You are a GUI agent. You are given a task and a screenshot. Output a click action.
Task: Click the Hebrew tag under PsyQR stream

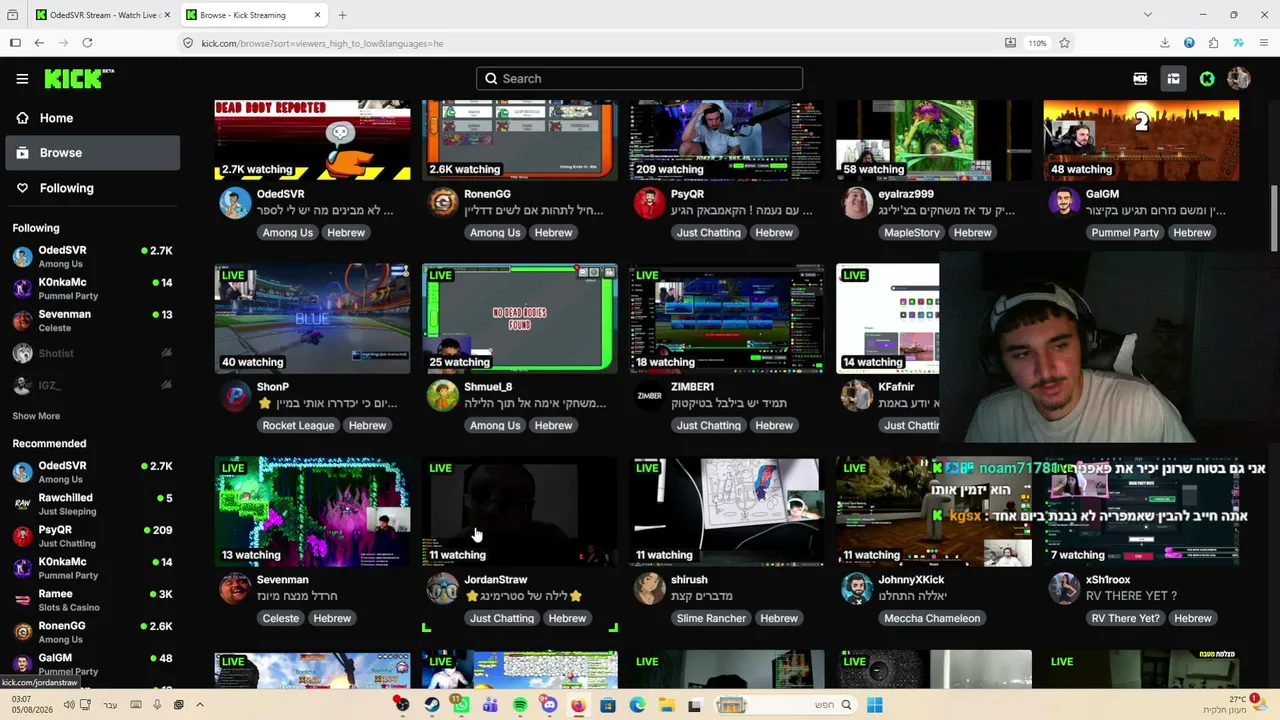click(774, 233)
